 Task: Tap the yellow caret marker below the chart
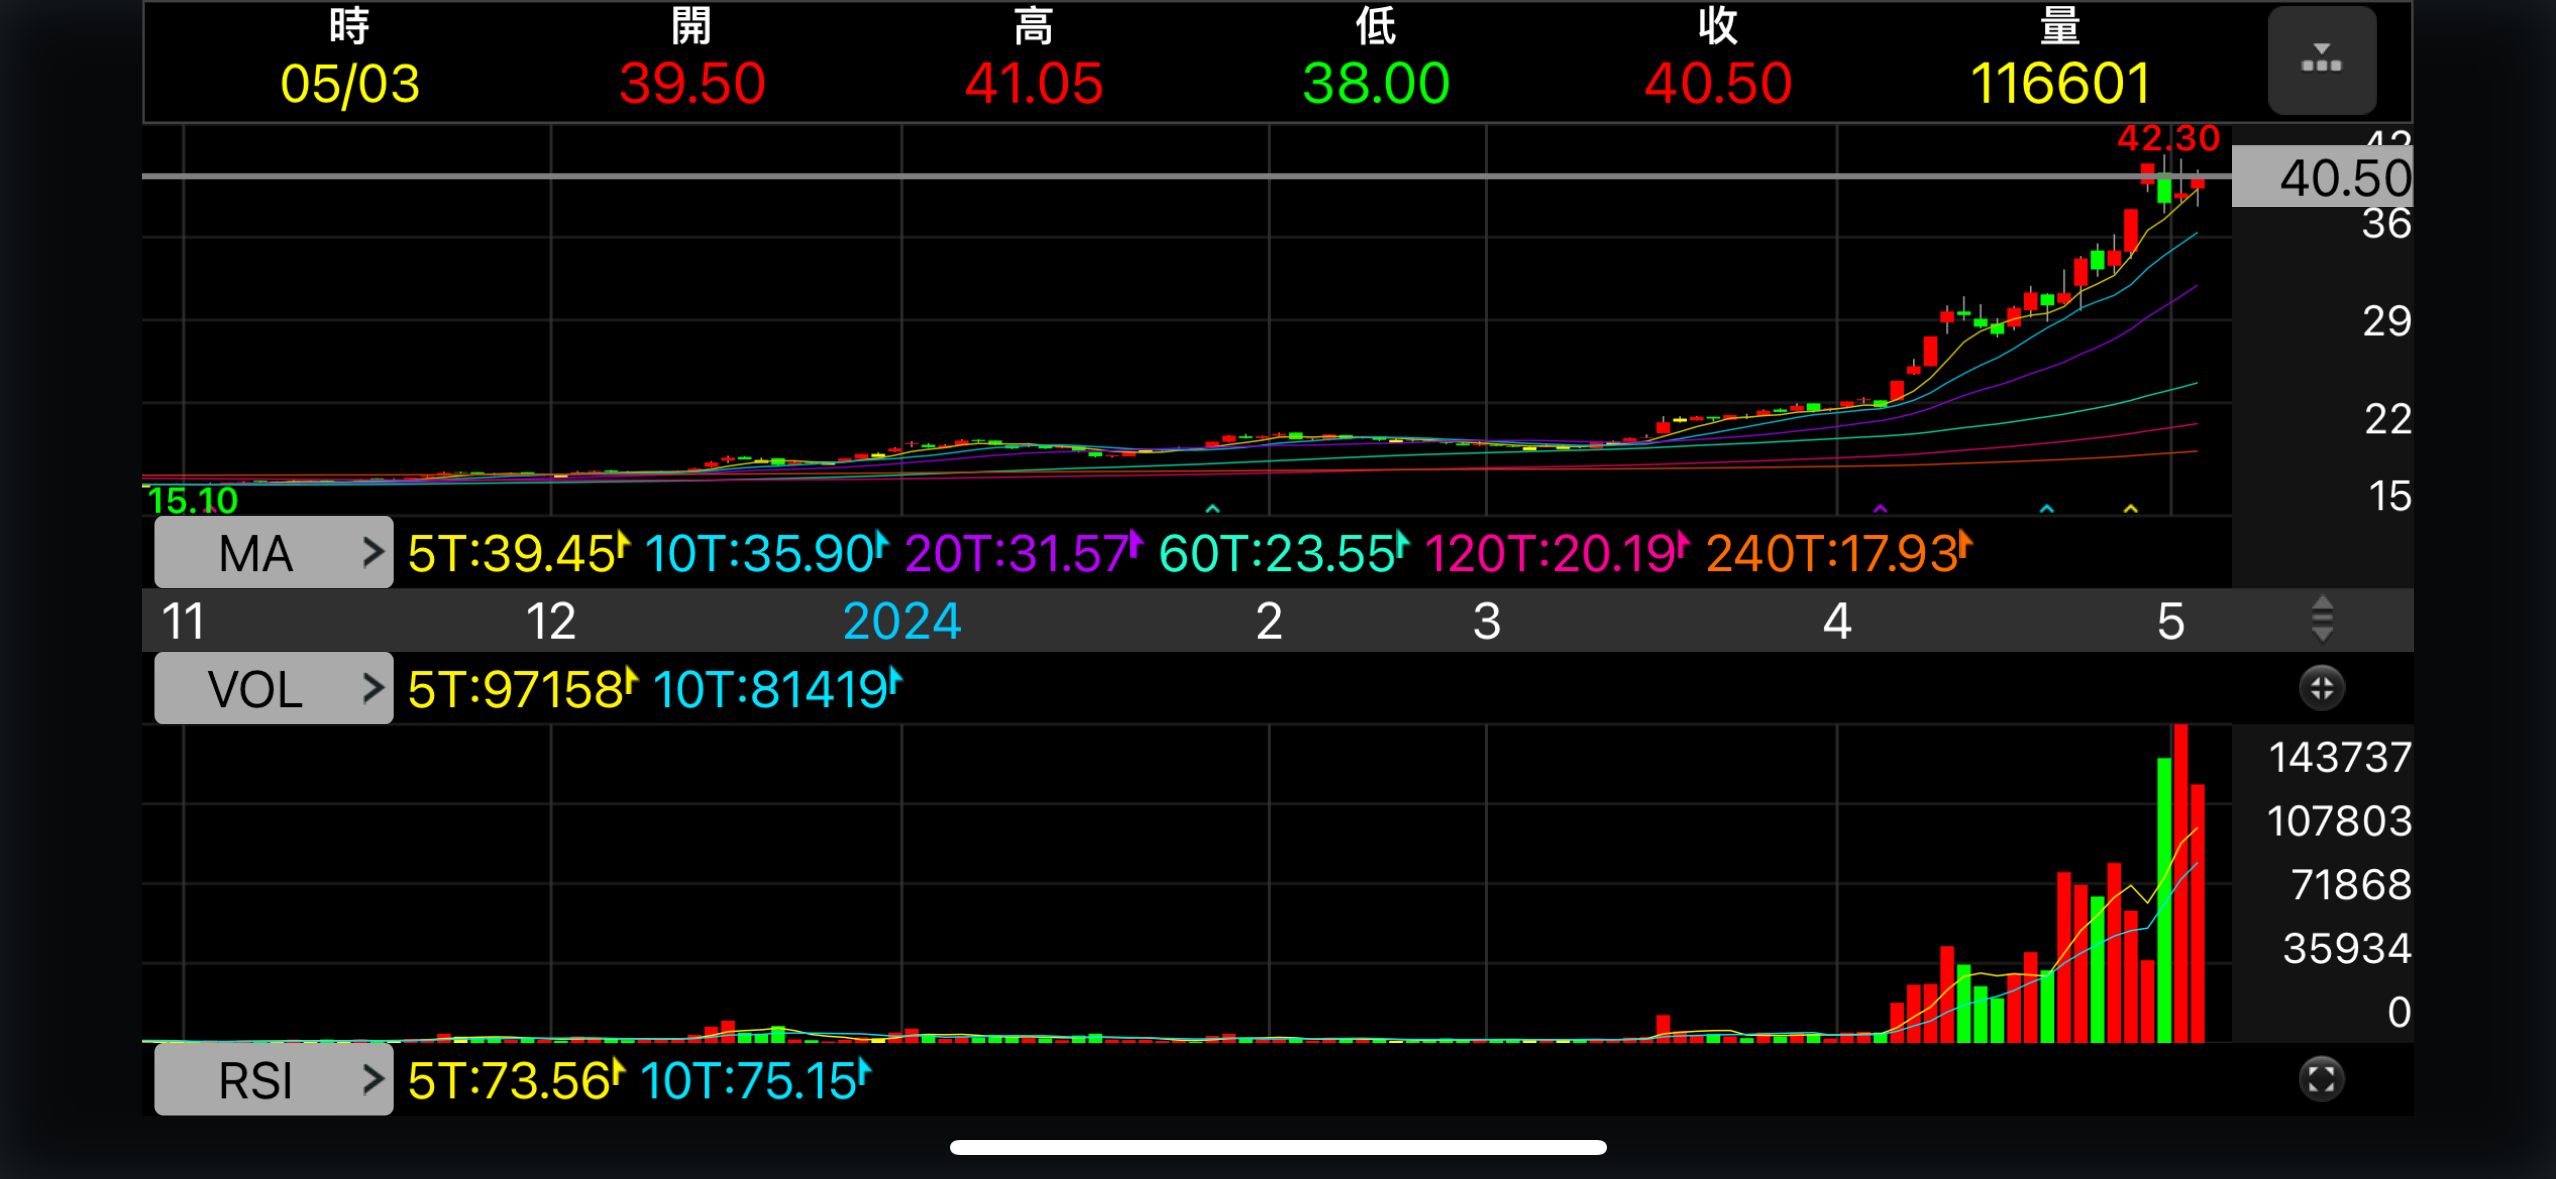click(x=2130, y=509)
